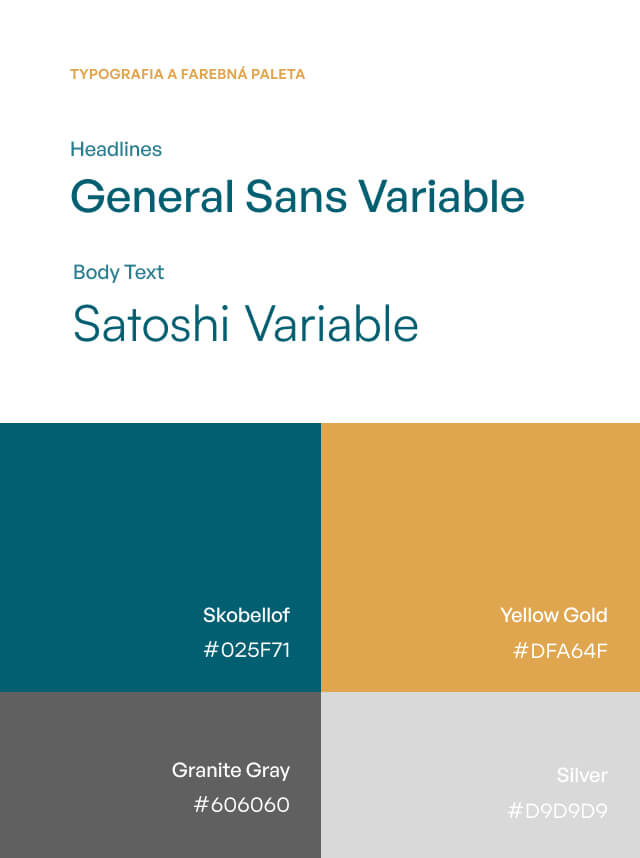Screen dimensions: 640x858
Task: Select the #D9D9D9 hex label
Action: pos(557,810)
